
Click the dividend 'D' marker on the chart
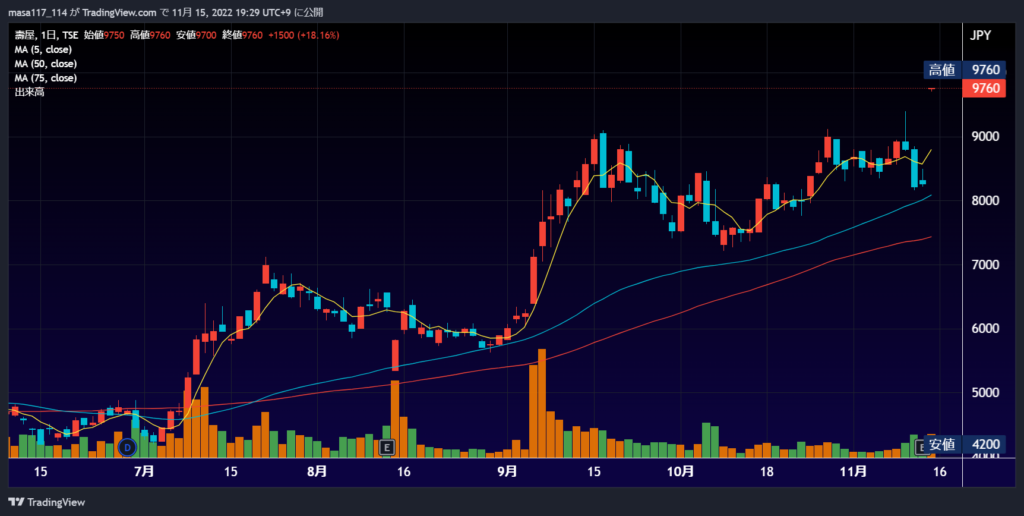[x=128, y=447]
